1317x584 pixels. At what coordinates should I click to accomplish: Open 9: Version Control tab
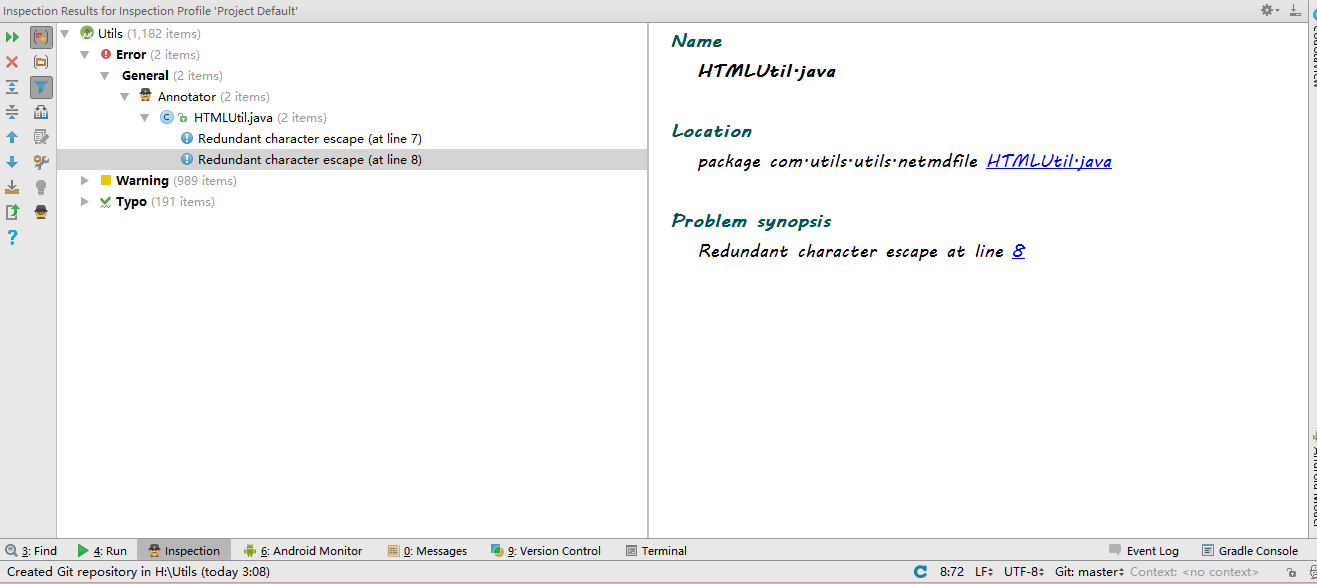(x=546, y=551)
